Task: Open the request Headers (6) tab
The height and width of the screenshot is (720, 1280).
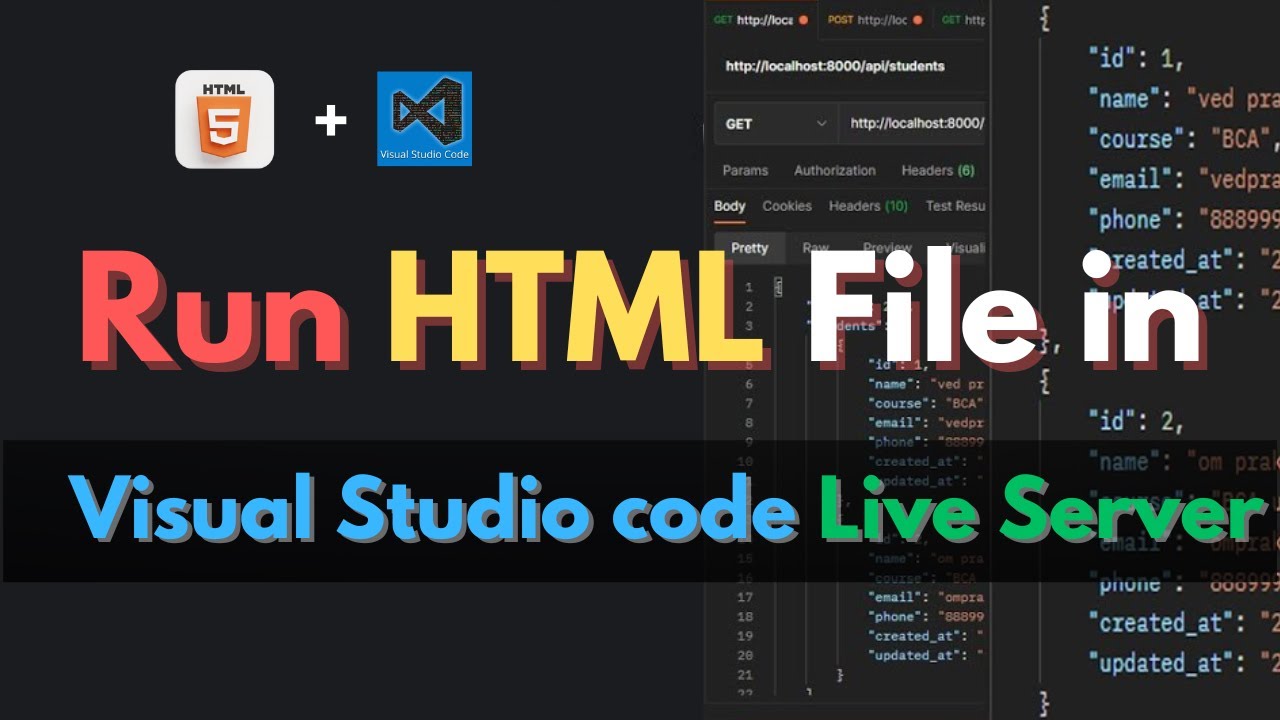Action: pos(938,170)
